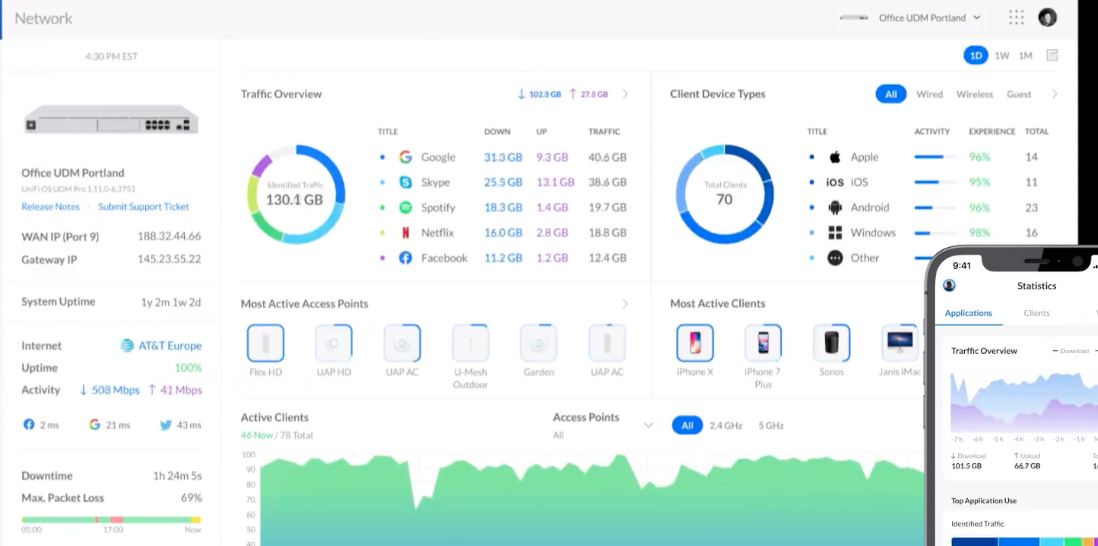Select the iPhone X client
This screenshot has width=1098, height=546.
tap(695, 343)
